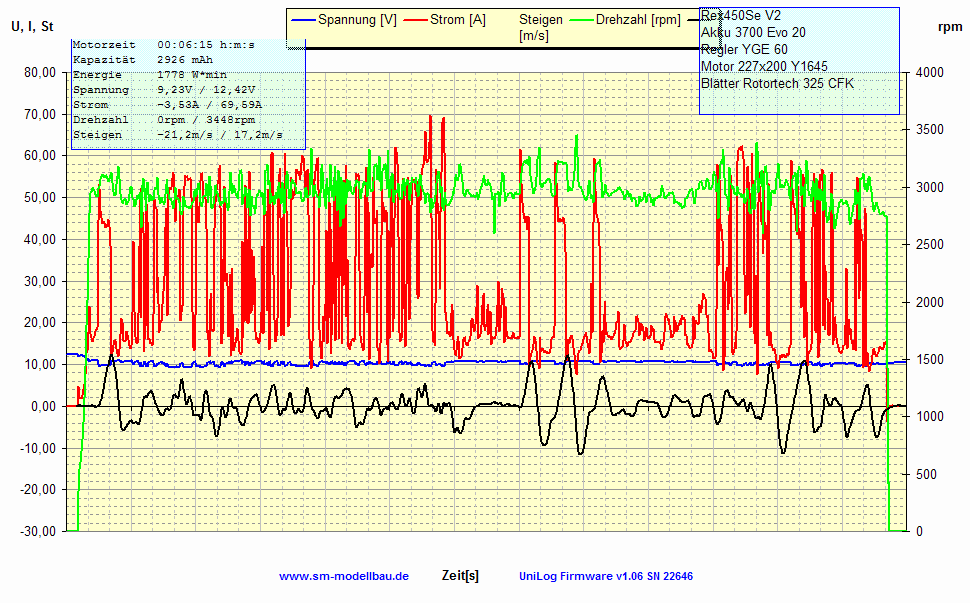The image size is (970, 603).
Task: Select the Kapazität 2926 mAh row
Action: pyautogui.click(x=143, y=60)
